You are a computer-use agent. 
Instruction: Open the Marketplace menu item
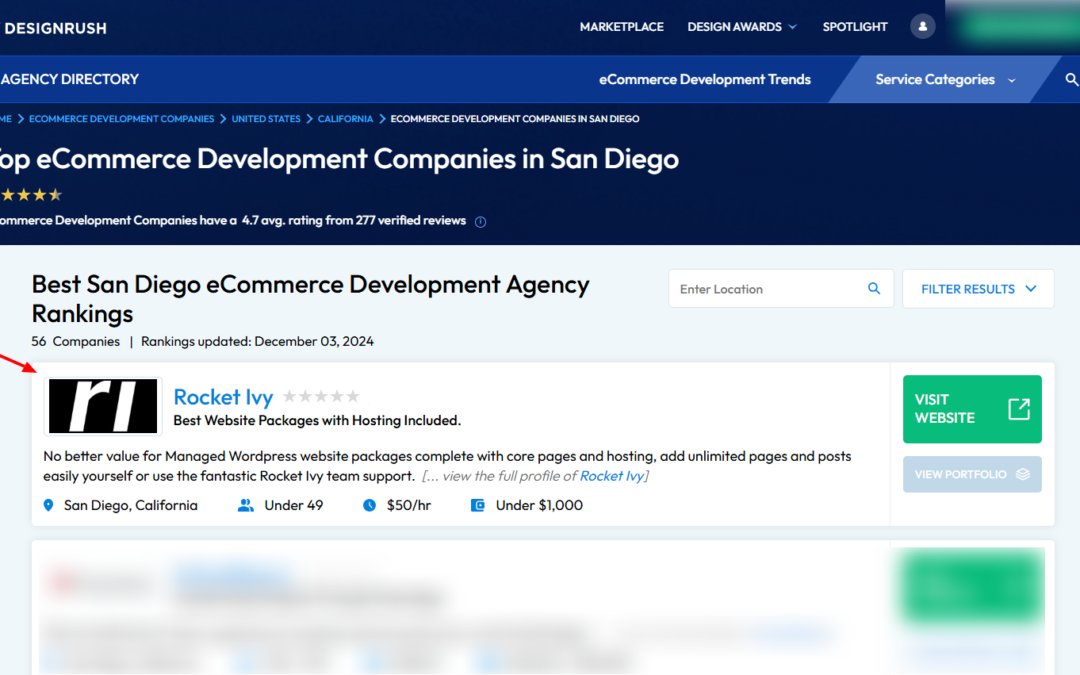click(621, 27)
